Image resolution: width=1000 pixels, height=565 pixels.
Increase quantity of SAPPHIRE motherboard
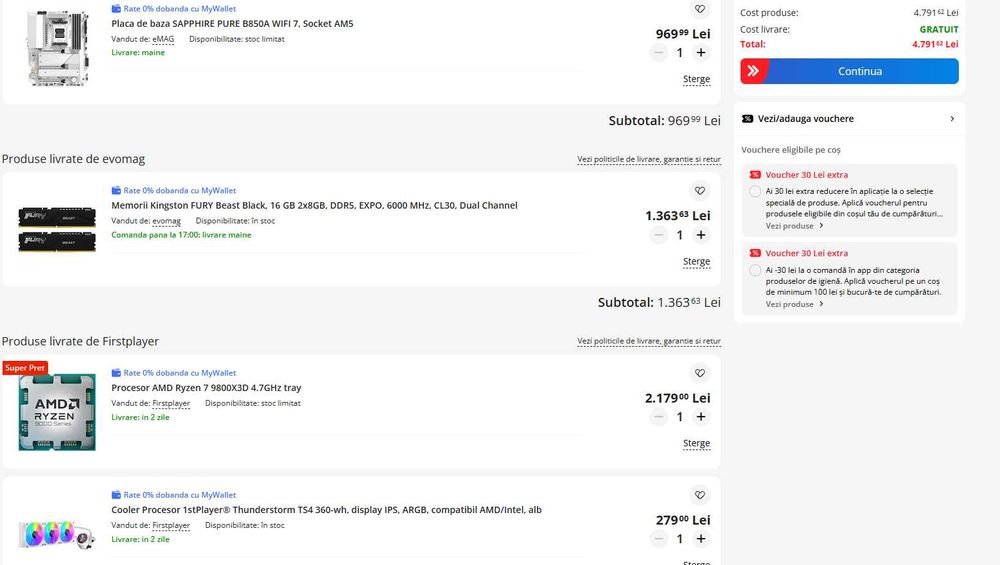(701, 53)
